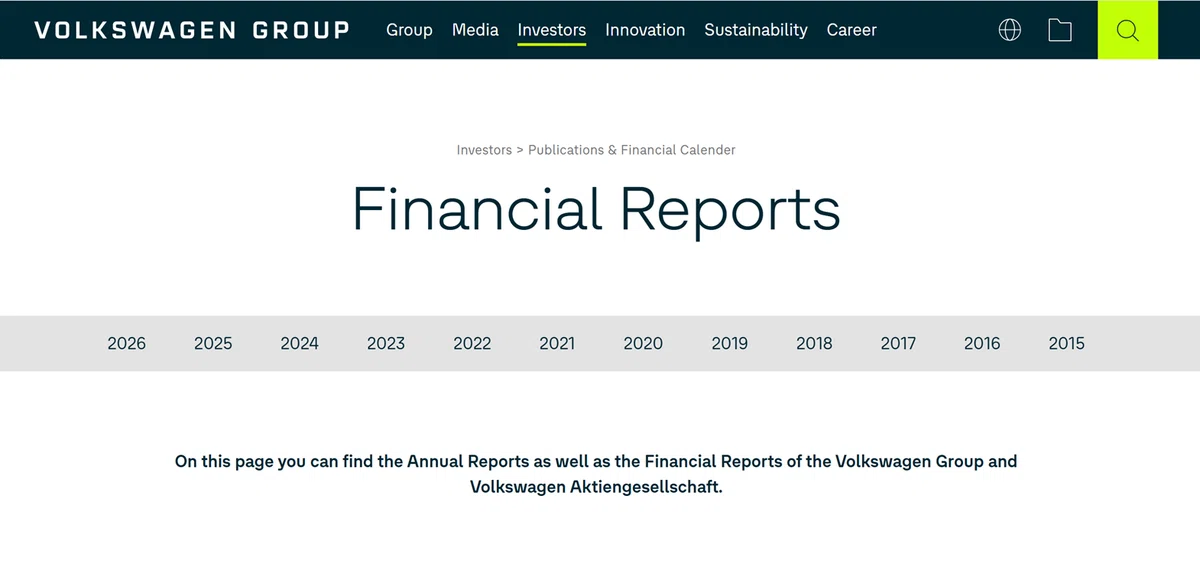This screenshot has width=1200, height=563.
Task: View the 2016 reports tab
Action: (982, 343)
